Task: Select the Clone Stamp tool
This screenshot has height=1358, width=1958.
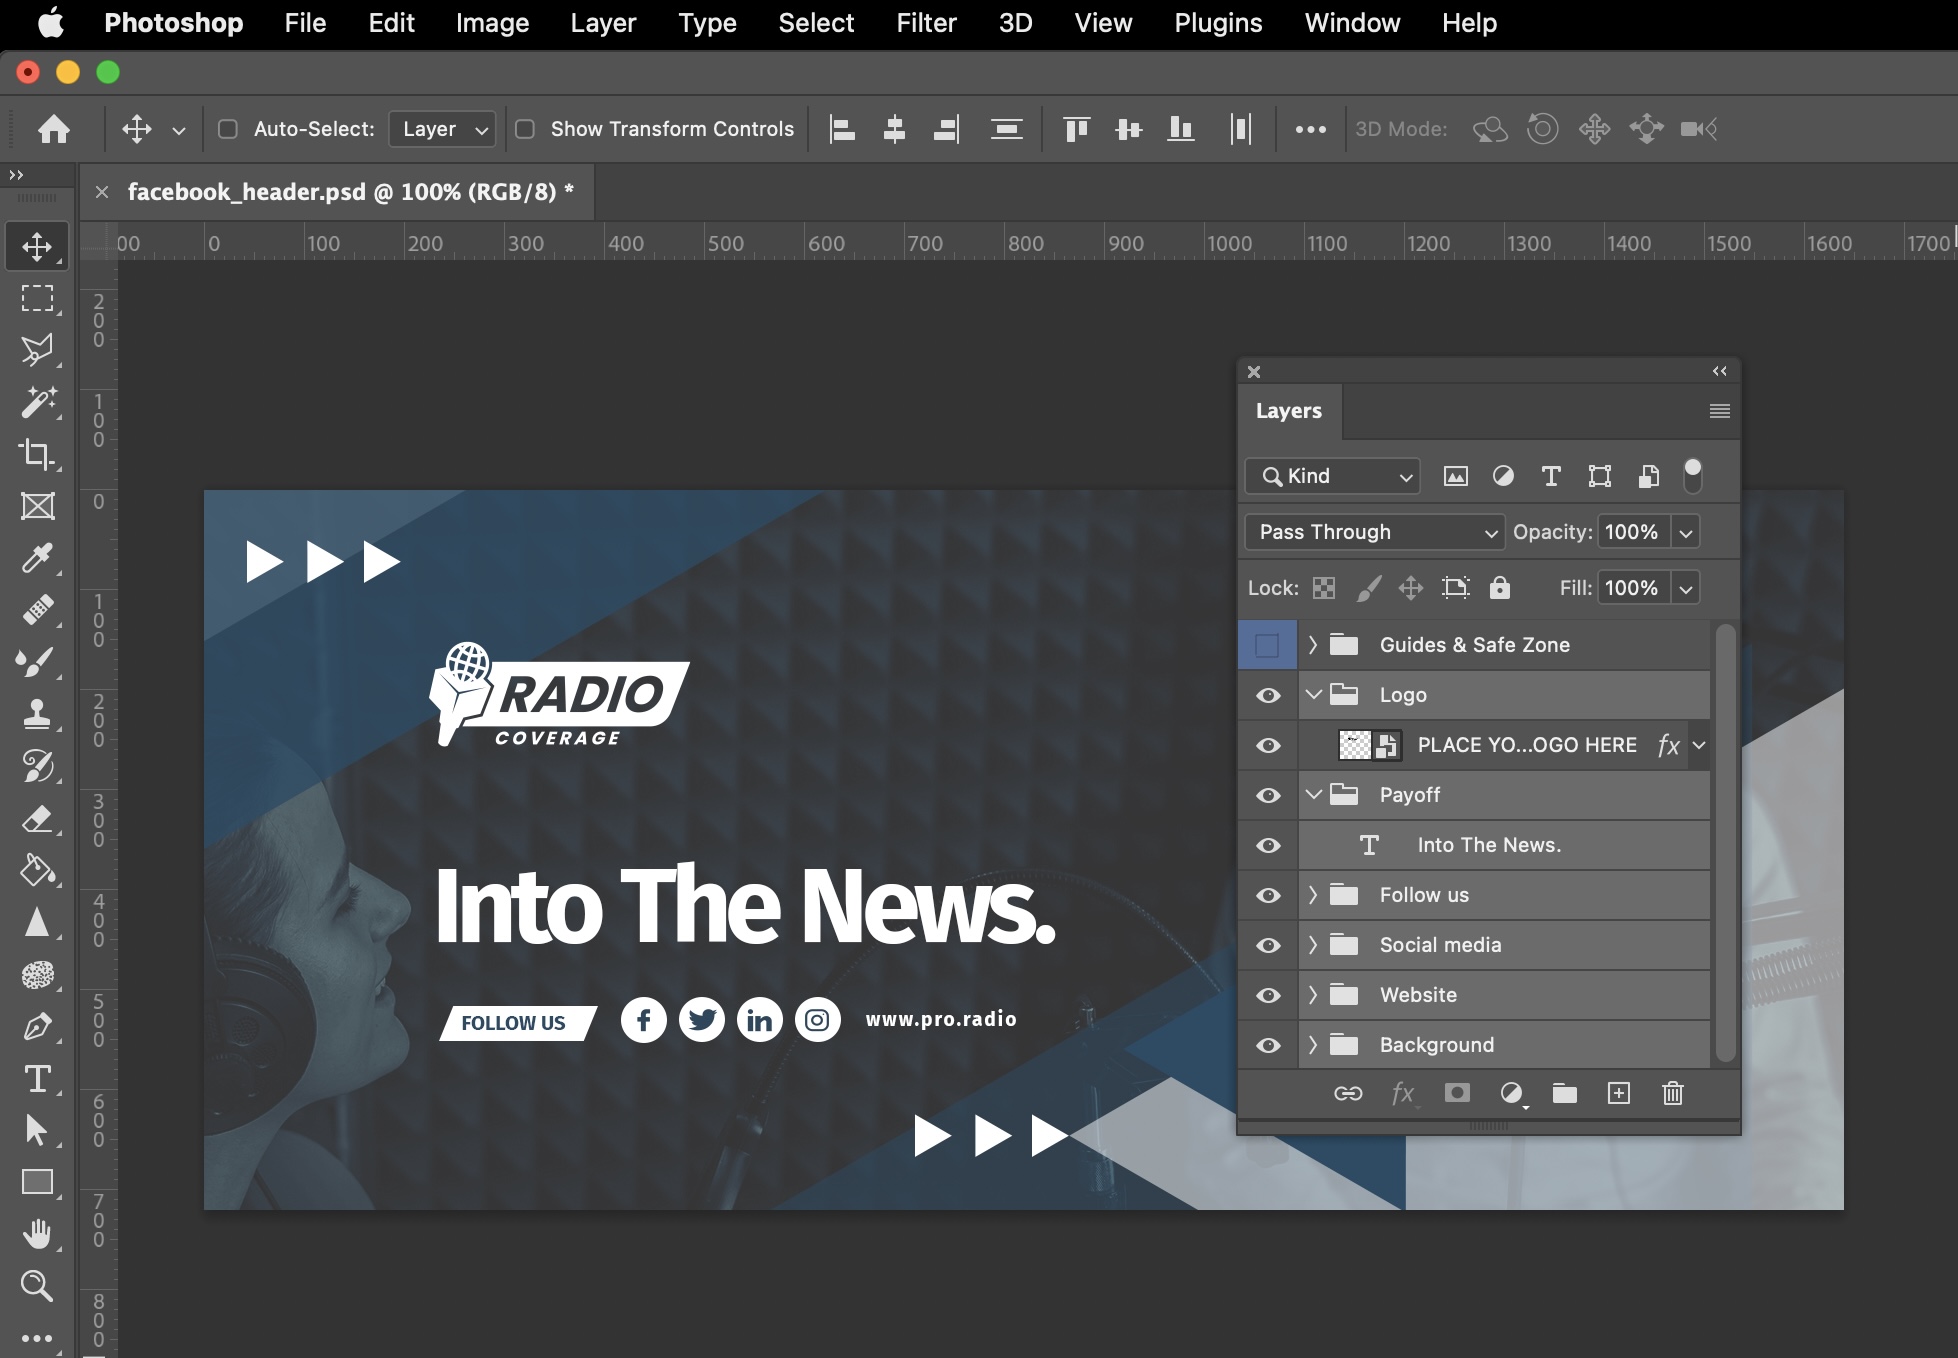Action: pyautogui.click(x=37, y=714)
